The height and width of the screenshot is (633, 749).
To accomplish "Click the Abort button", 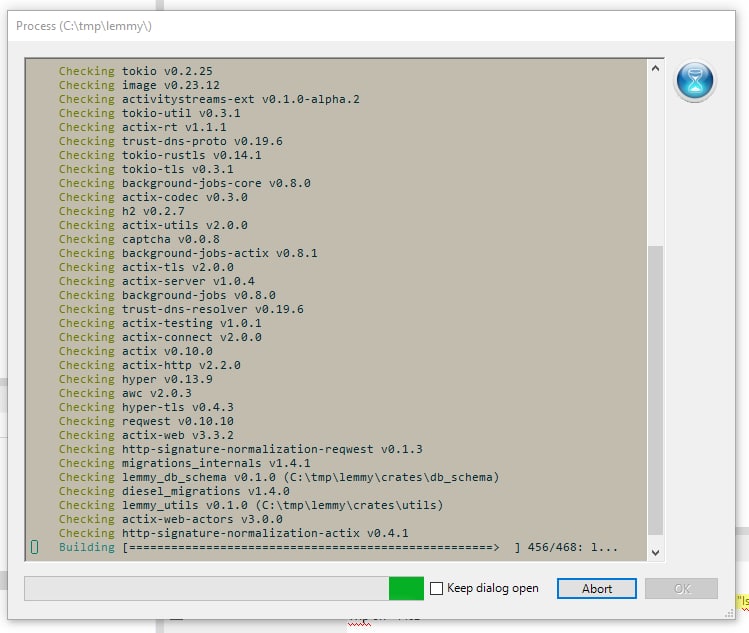I will click(597, 588).
